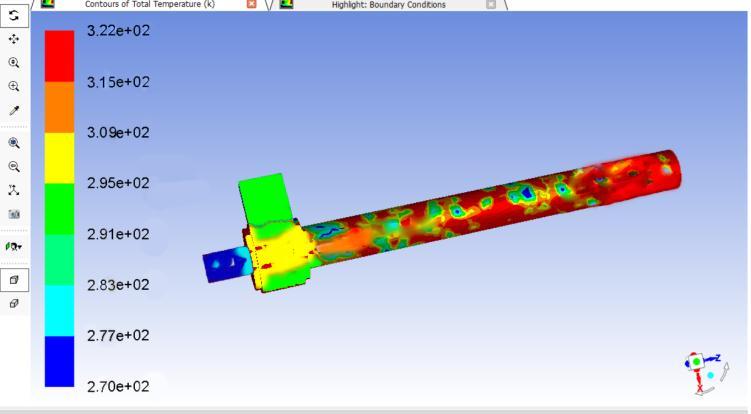Enable the orthographic projection cube icon

tap(14, 303)
